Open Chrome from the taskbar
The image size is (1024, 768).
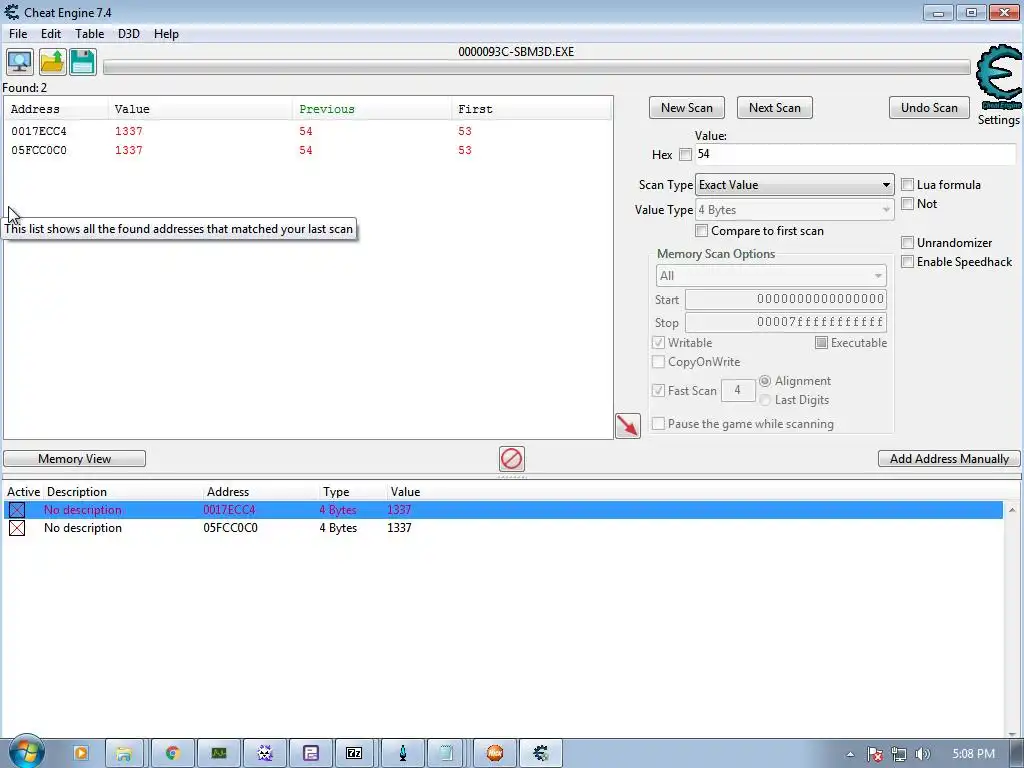(172, 753)
